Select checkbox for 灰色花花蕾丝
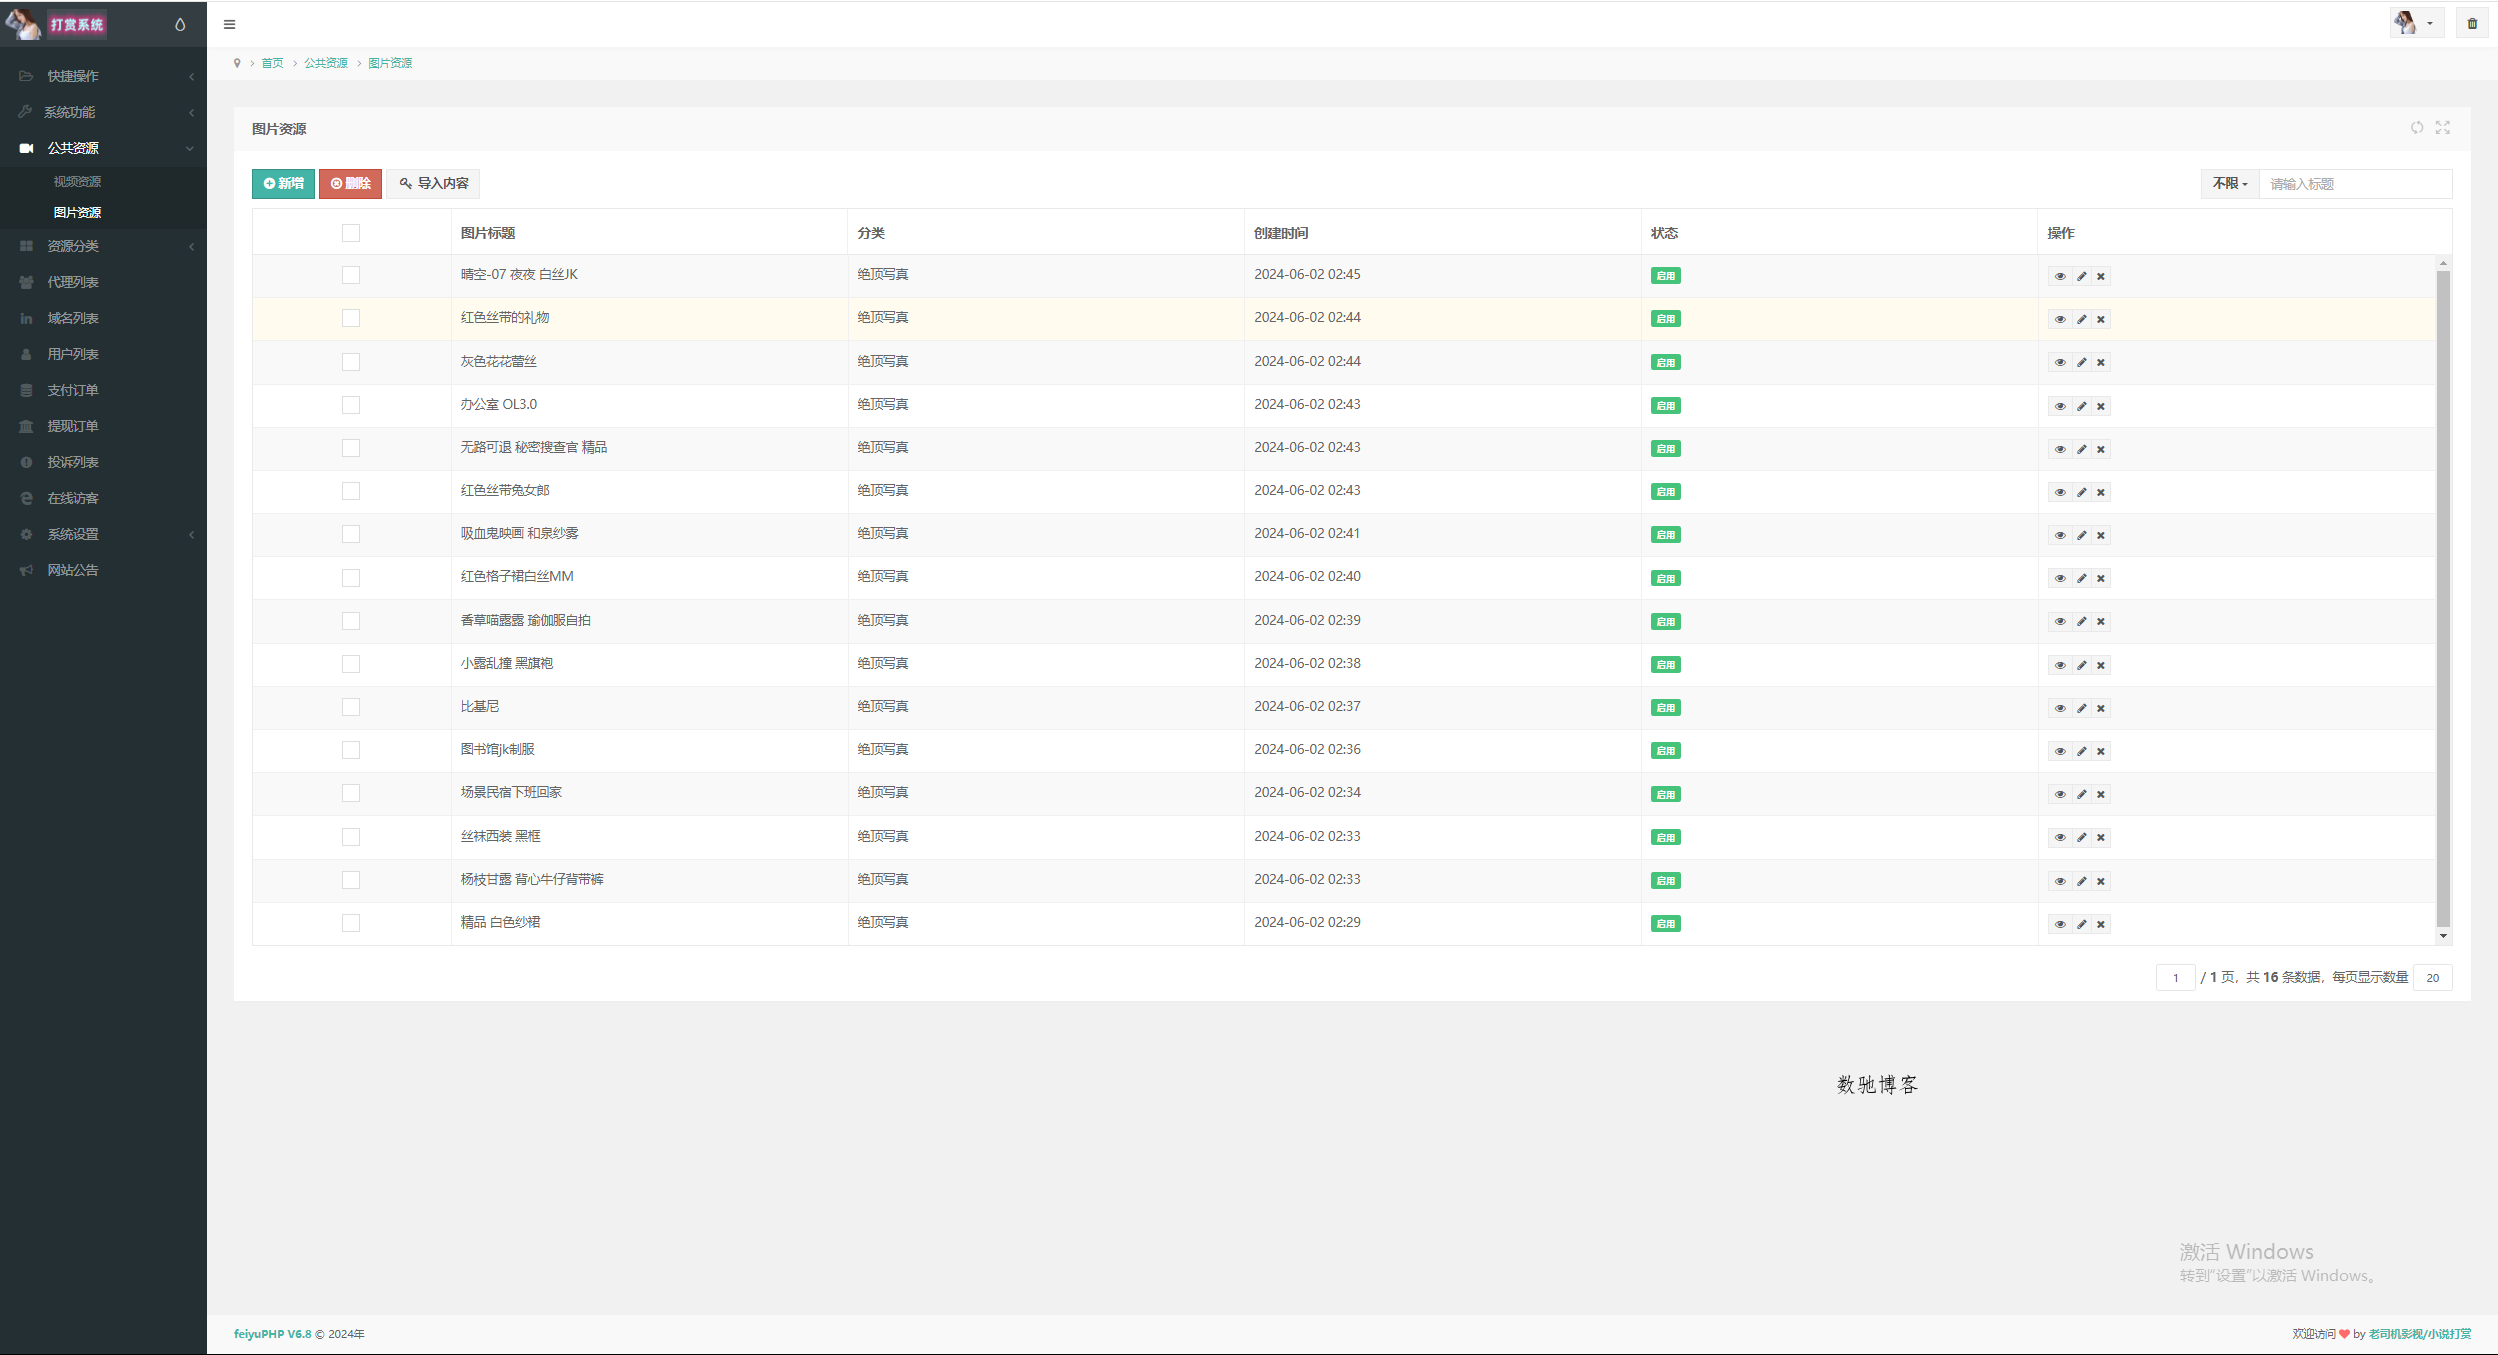 [351, 362]
